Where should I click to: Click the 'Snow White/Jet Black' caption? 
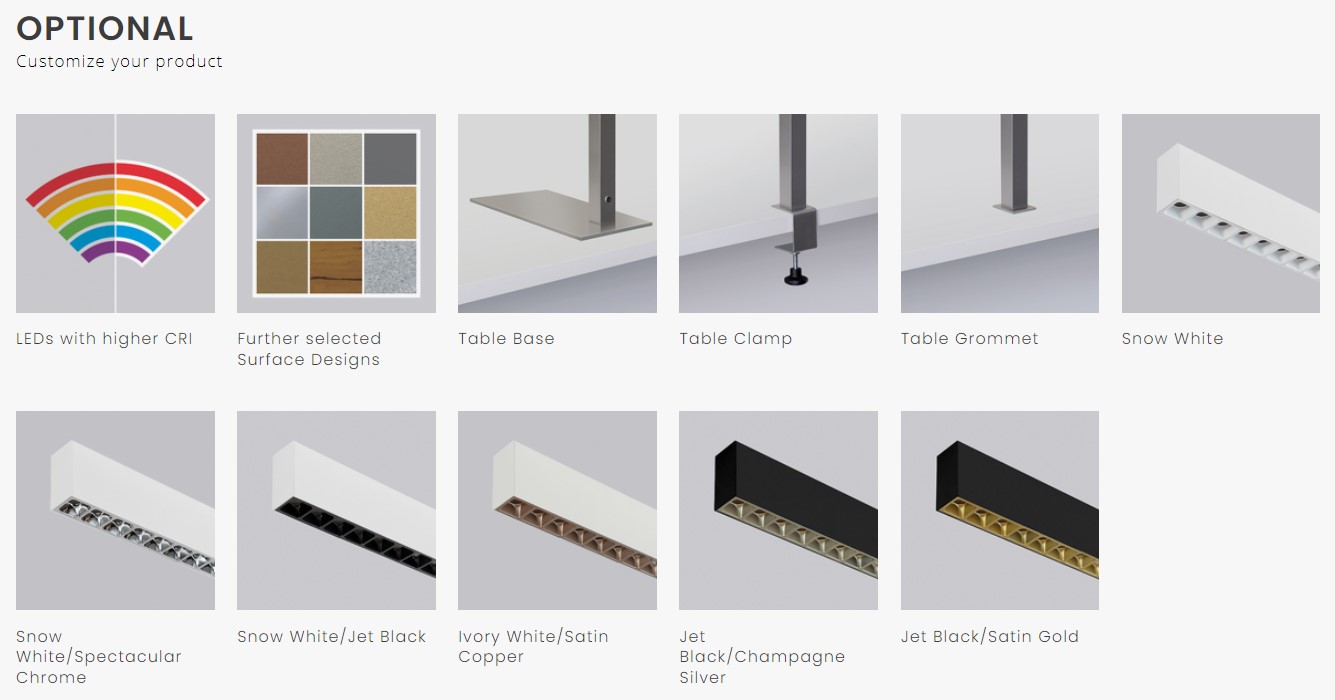pos(332,637)
